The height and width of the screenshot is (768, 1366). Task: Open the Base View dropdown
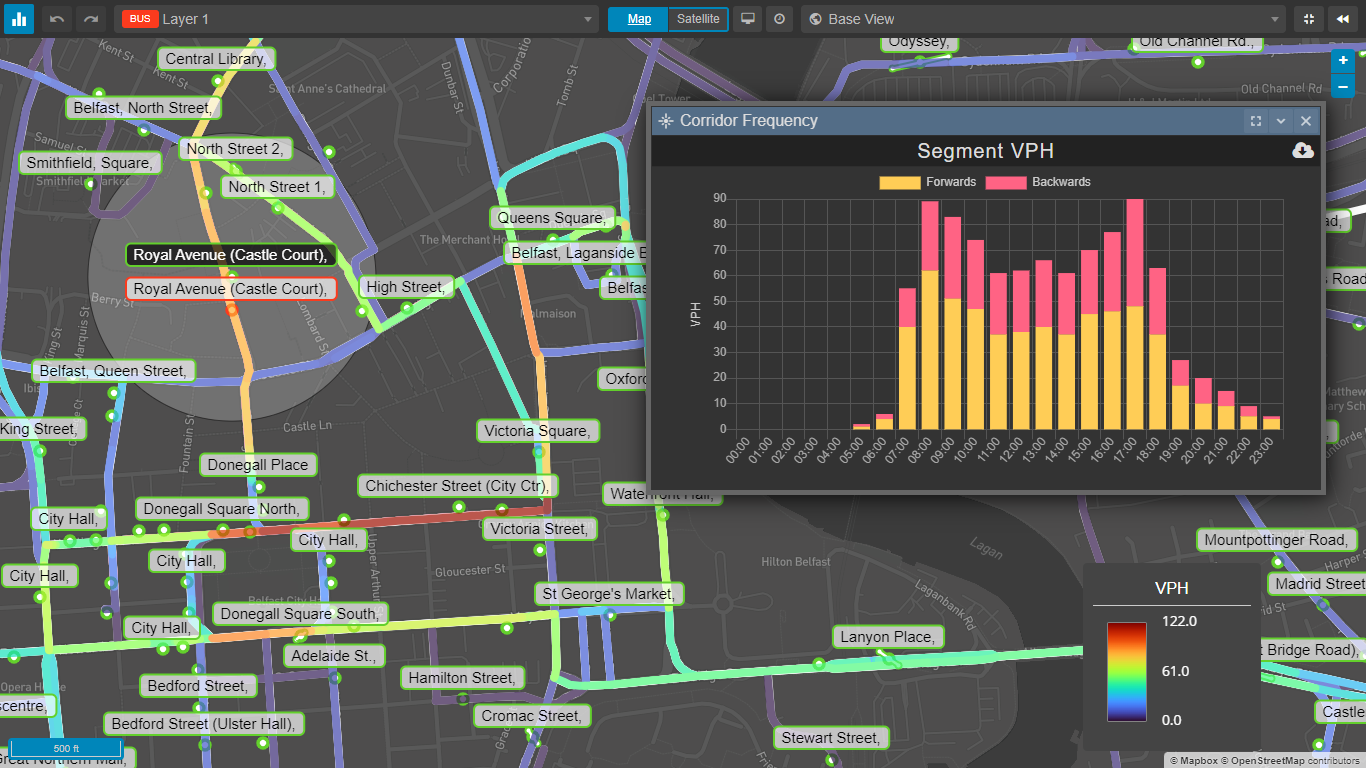point(1275,18)
